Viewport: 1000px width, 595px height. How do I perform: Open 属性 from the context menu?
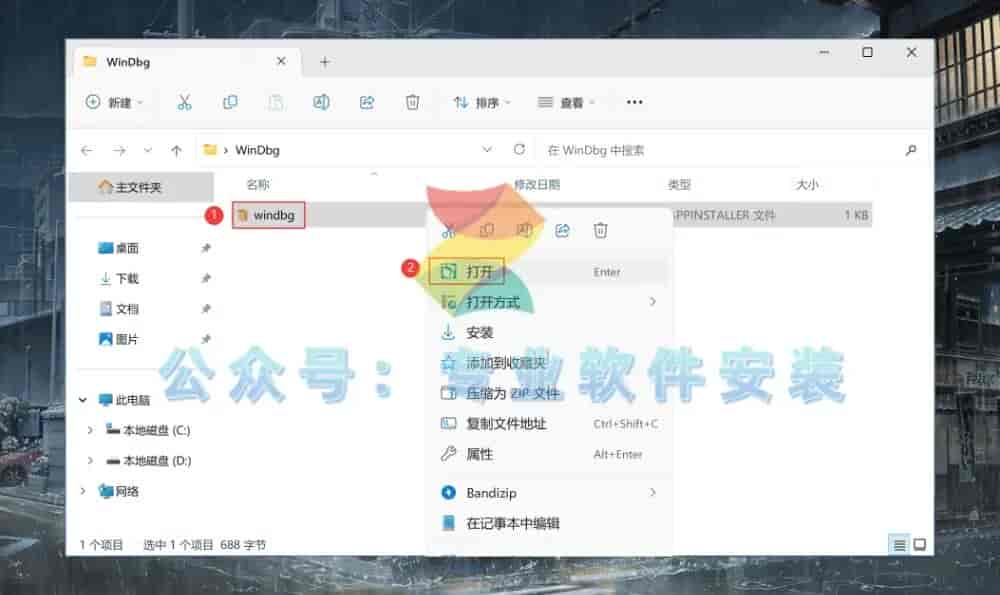(x=549, y=454)
